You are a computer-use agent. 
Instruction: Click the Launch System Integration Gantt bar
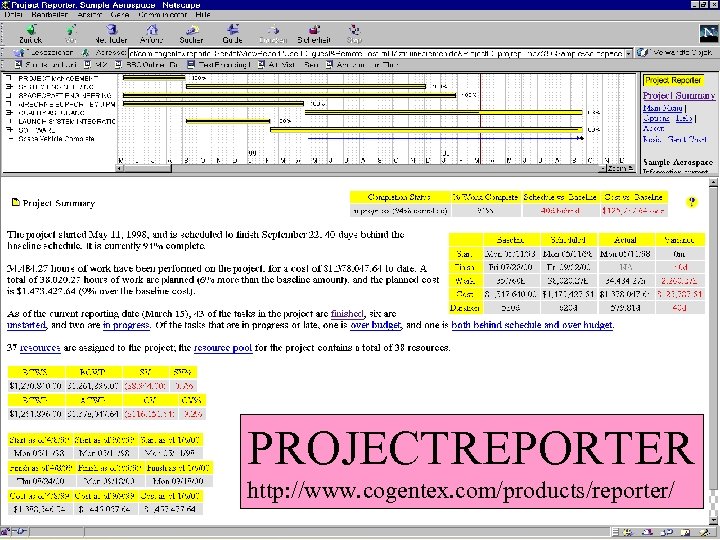[x=228, y=121]
